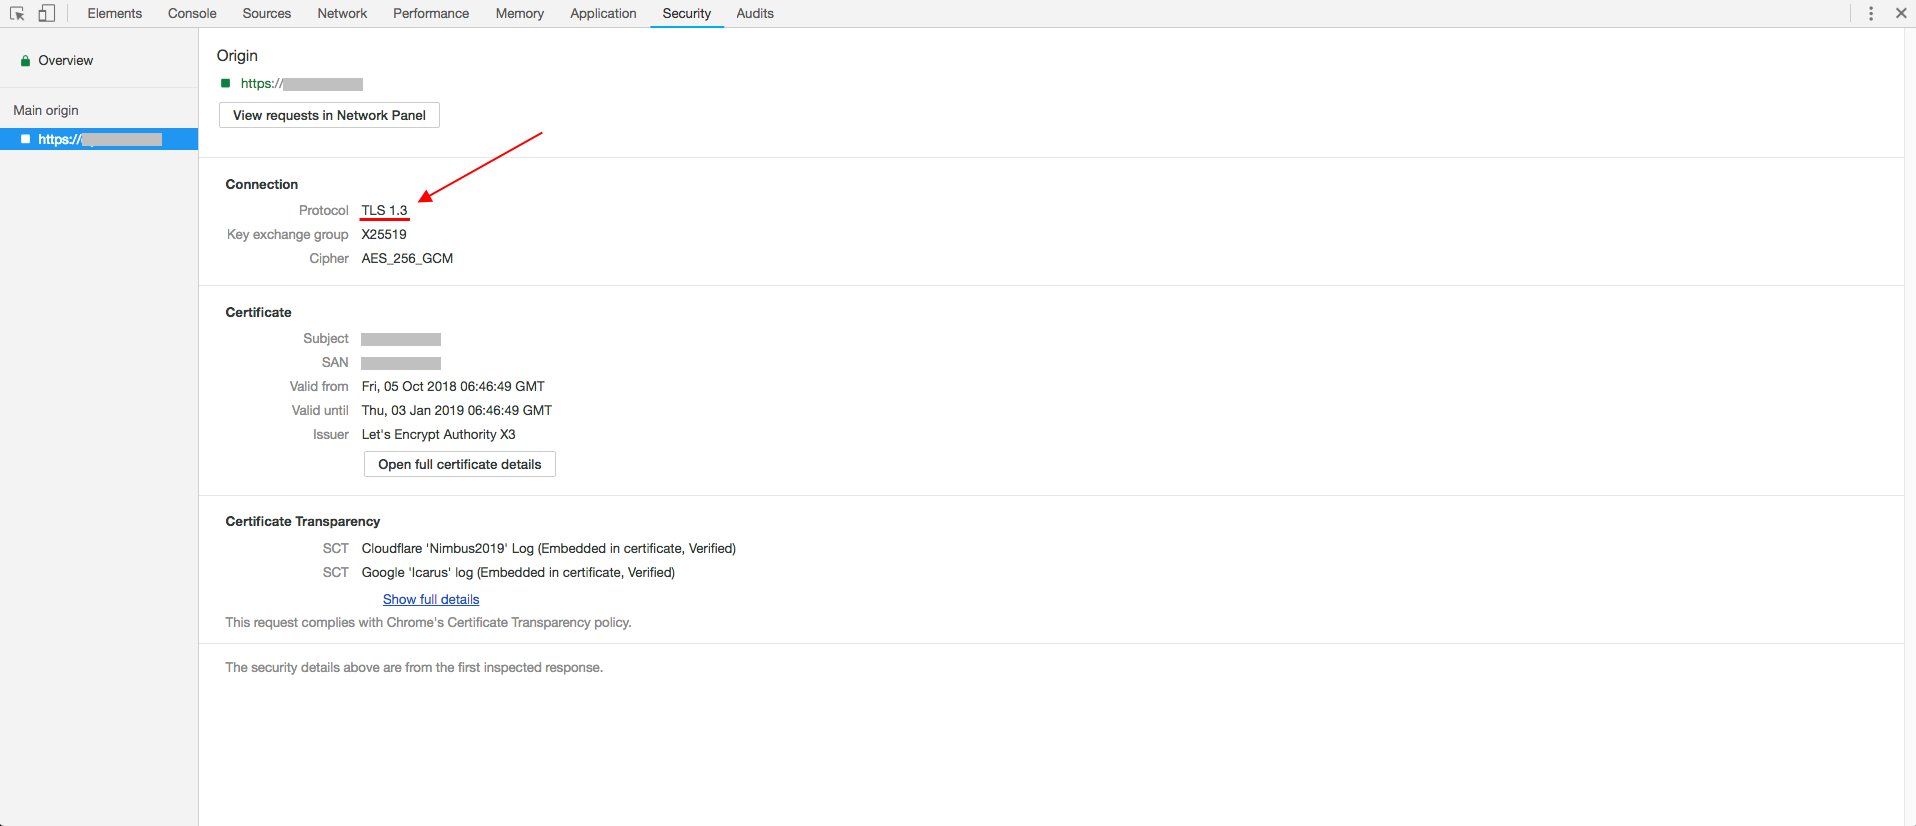Click the Cloudflare 'Nimbus2019' Log SCT entry
This screenshot has height=826, width=1916.
(548, 548)
